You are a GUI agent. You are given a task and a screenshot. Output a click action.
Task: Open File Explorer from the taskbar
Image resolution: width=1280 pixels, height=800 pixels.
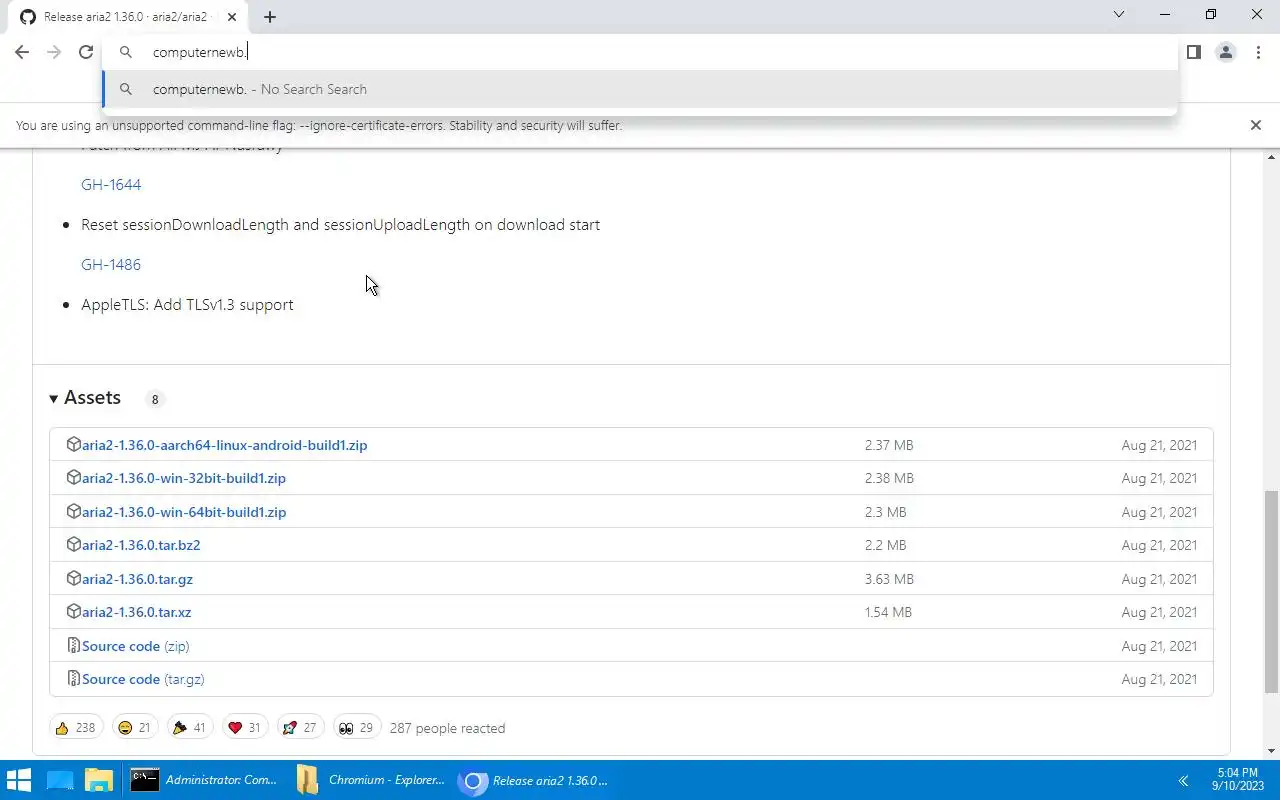(98, 780)
